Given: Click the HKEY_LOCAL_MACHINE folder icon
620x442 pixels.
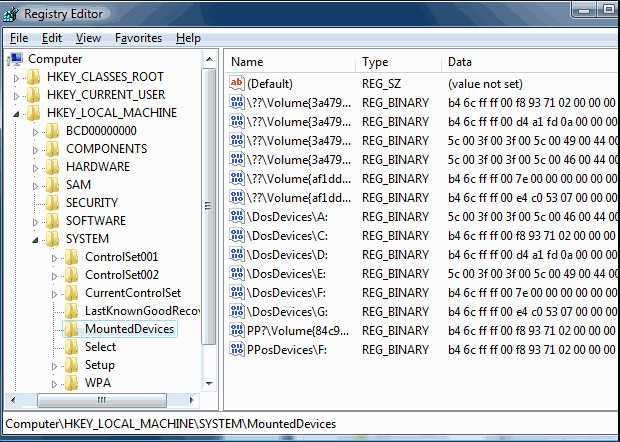Looking at the screenshot, I should point(34,113).
